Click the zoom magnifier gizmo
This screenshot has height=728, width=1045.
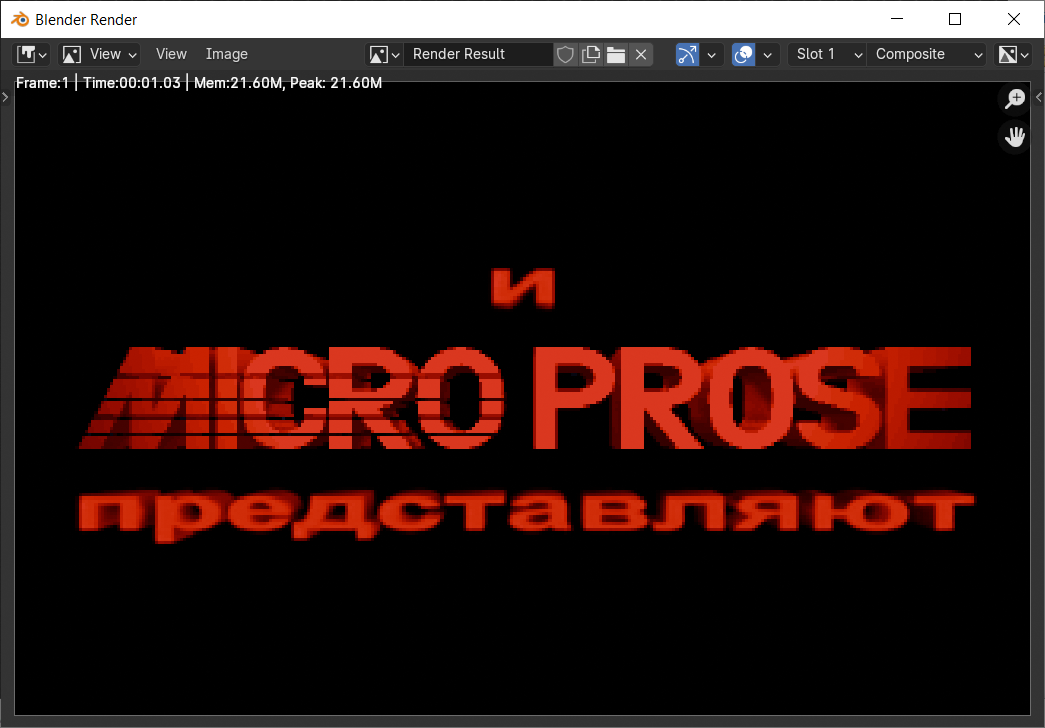coord(1014,99)
